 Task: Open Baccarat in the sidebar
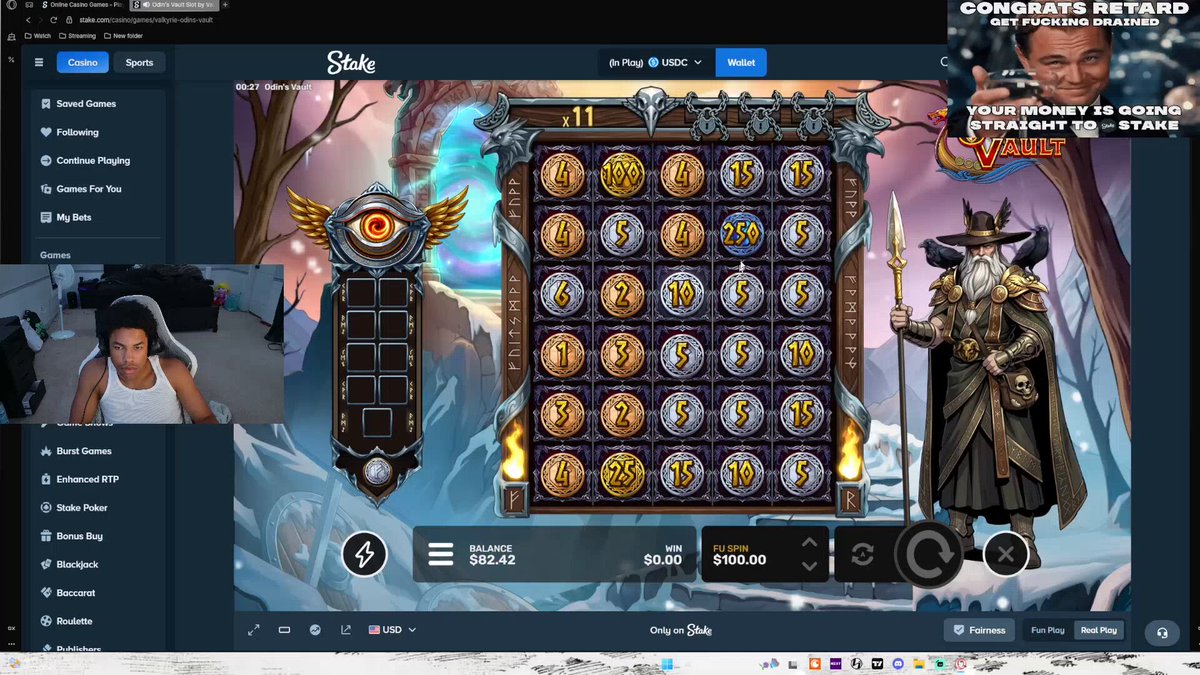tap(68, 593)
